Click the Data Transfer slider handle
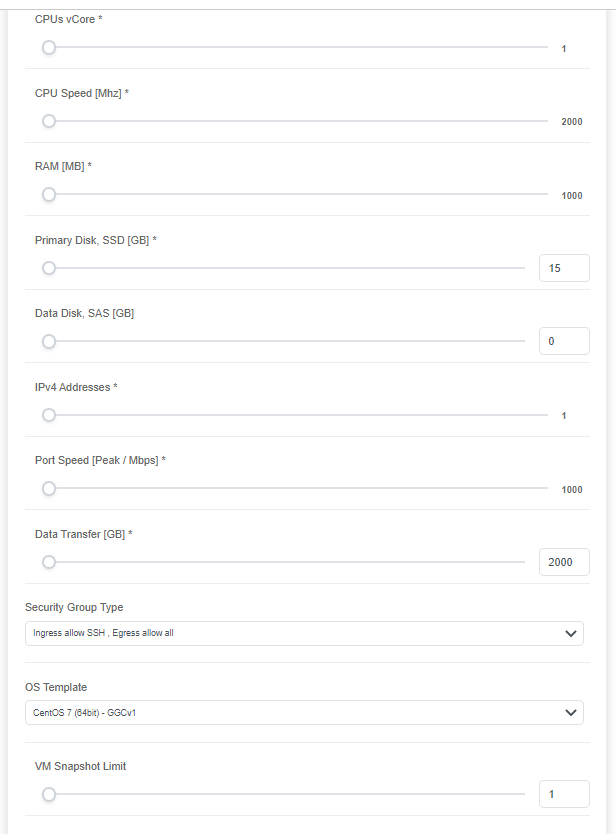 click(x=48, y=562)
